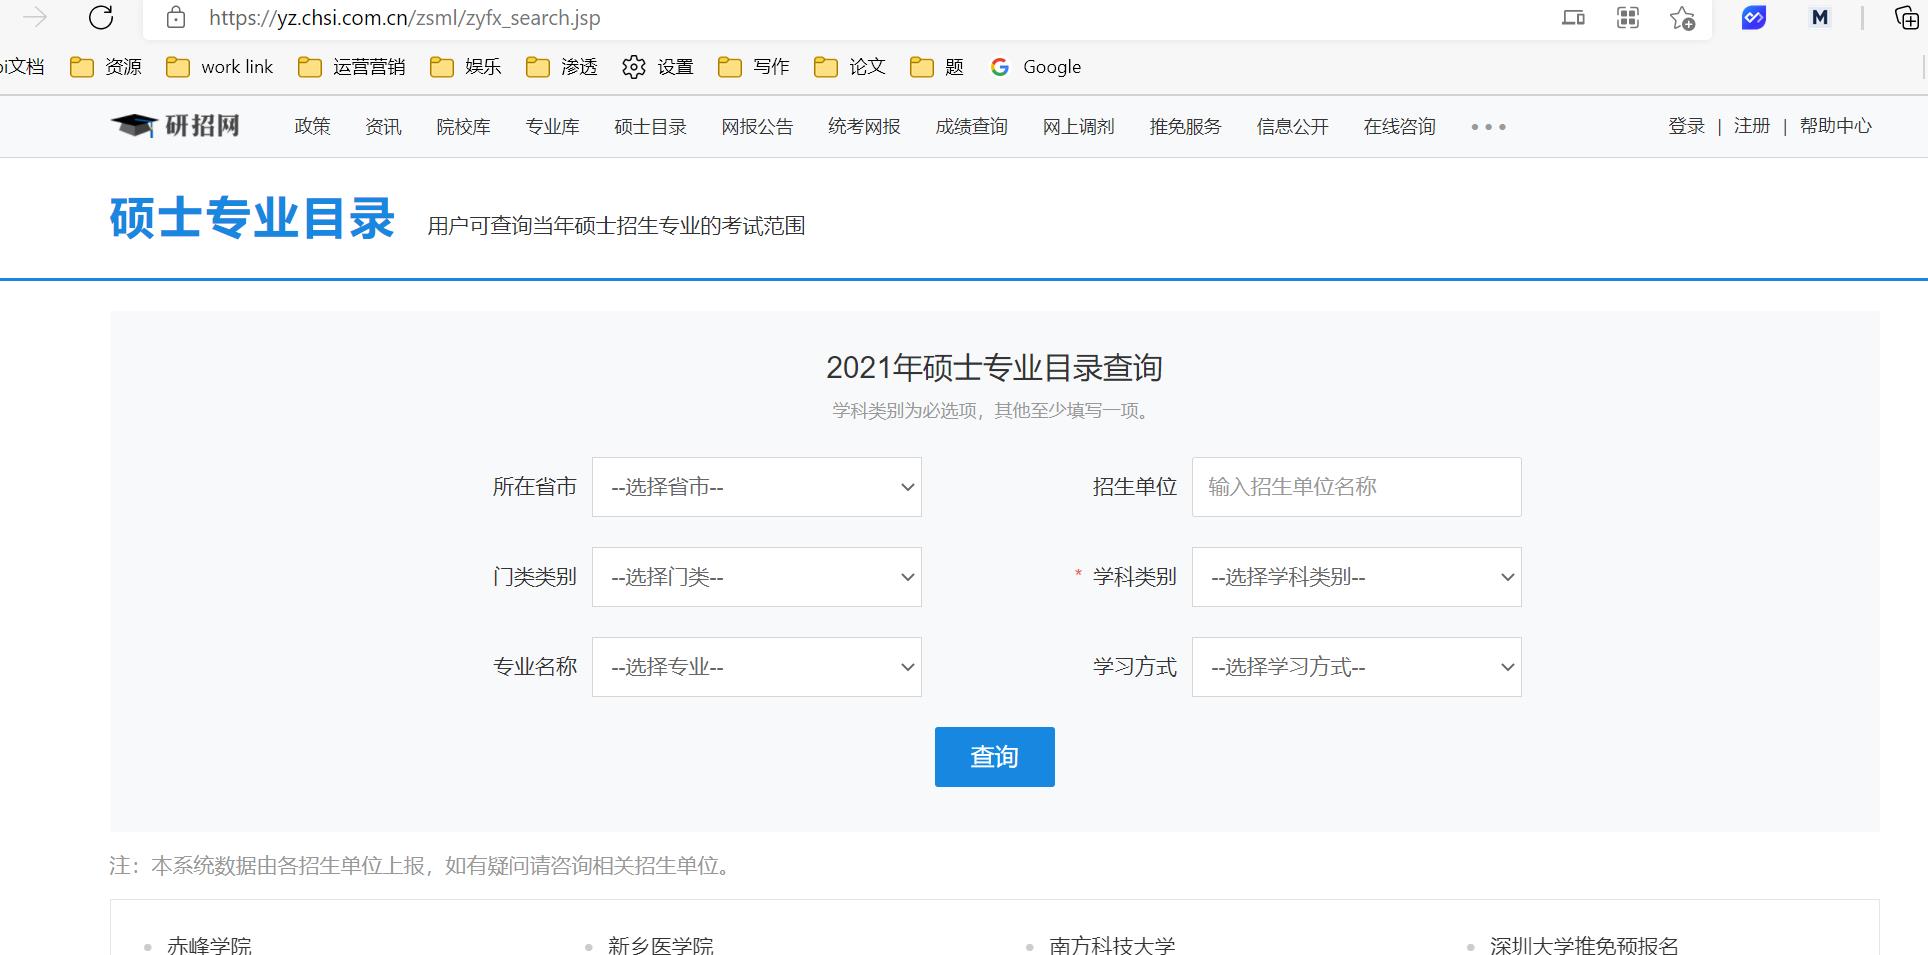The height and width of the screenshot is (955, 1928).
Task: Click the 研招网 logo
Action: tap(176, 126)
